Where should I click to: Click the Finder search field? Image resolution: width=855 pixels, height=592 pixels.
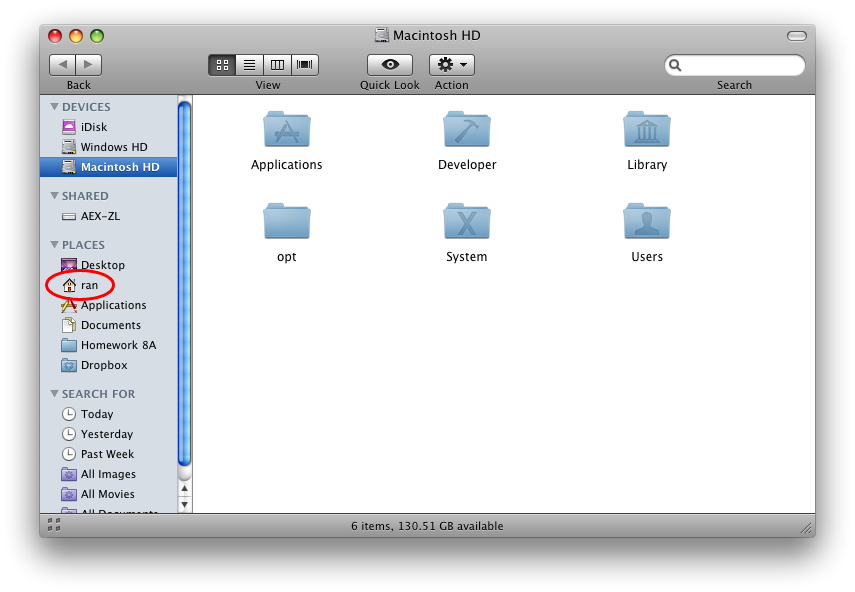(x=734, y=65)
